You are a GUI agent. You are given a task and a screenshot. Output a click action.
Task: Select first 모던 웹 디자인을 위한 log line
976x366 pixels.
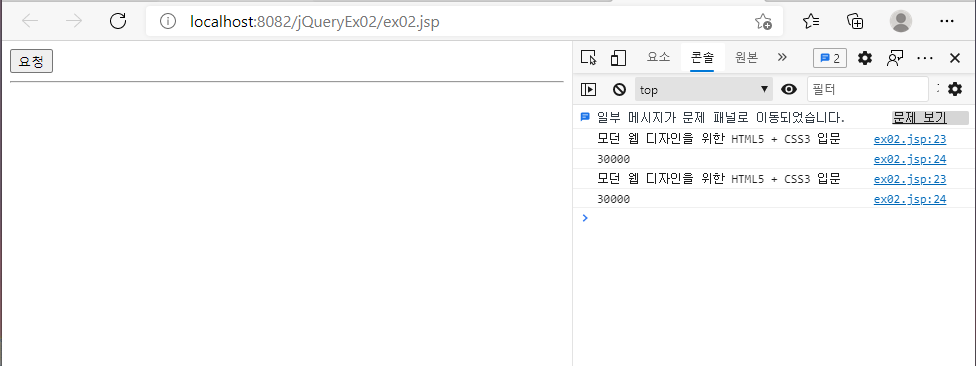[x=719, y=139]
